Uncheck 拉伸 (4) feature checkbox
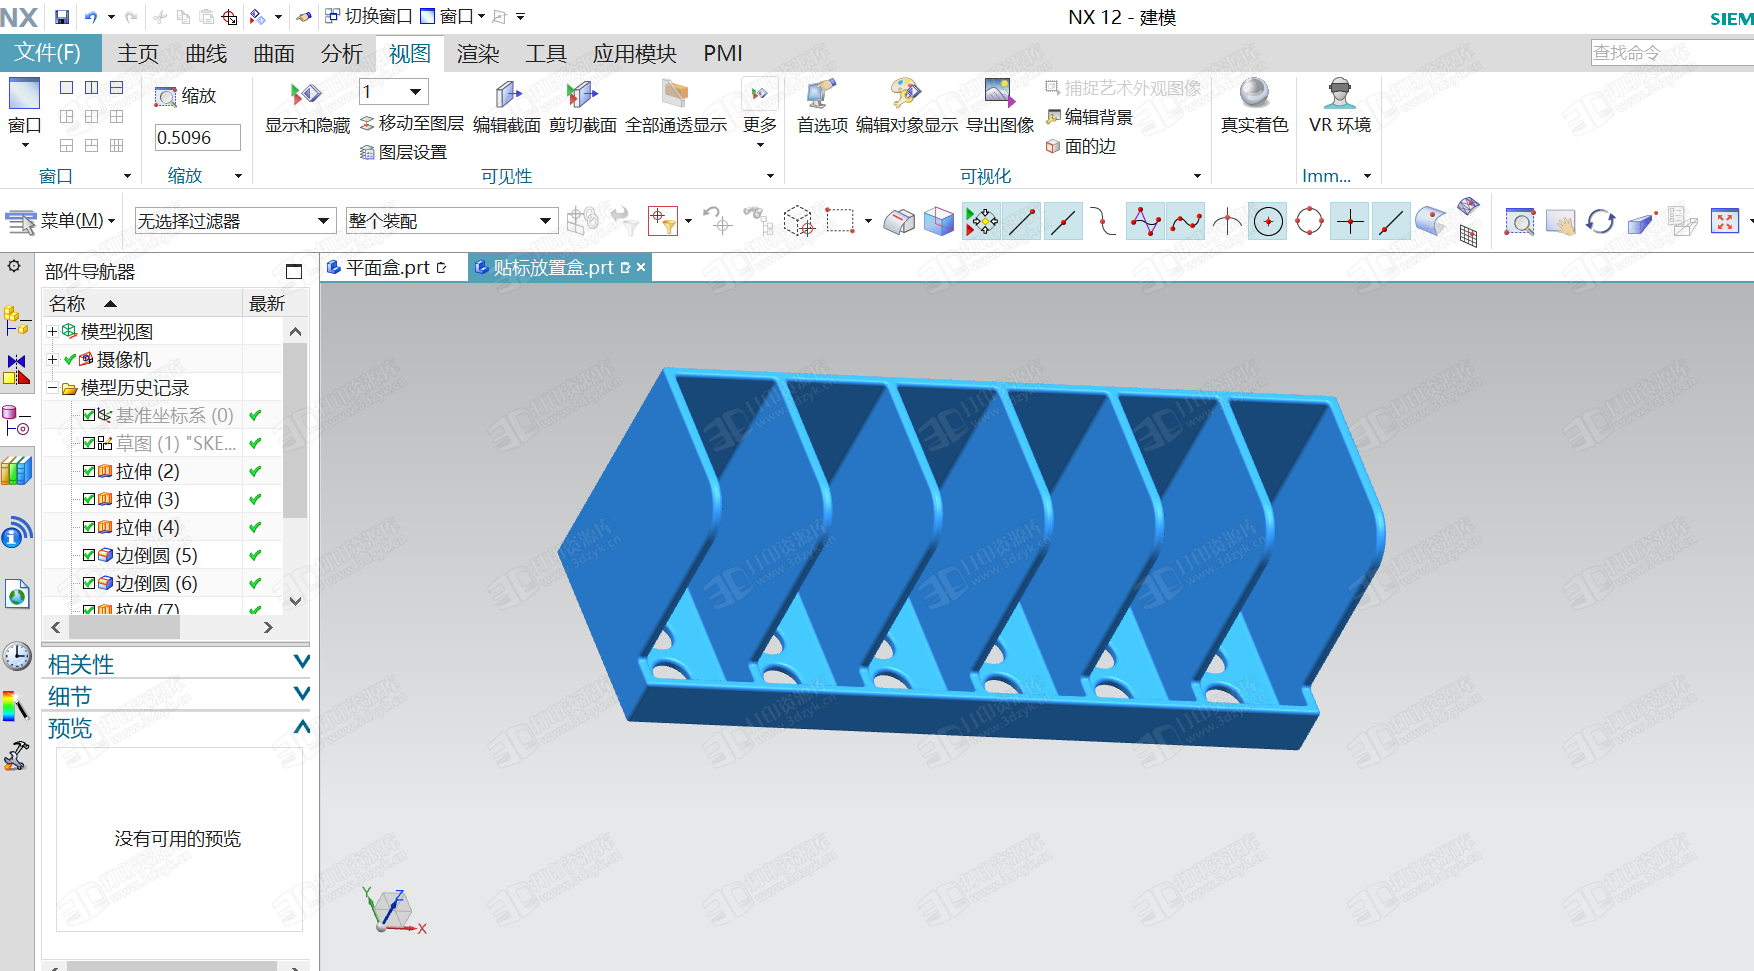 89,527
